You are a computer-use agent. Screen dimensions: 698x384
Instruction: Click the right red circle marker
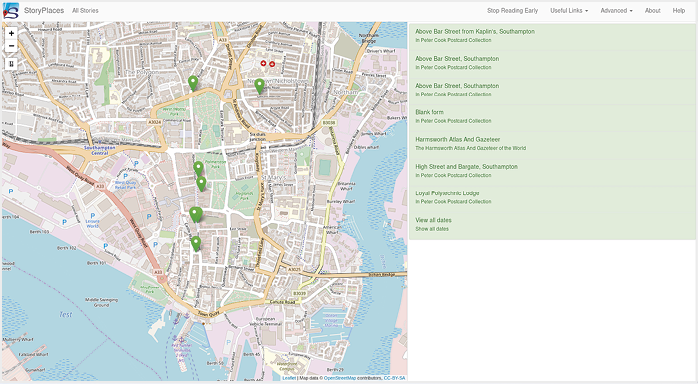coord(272,64)
